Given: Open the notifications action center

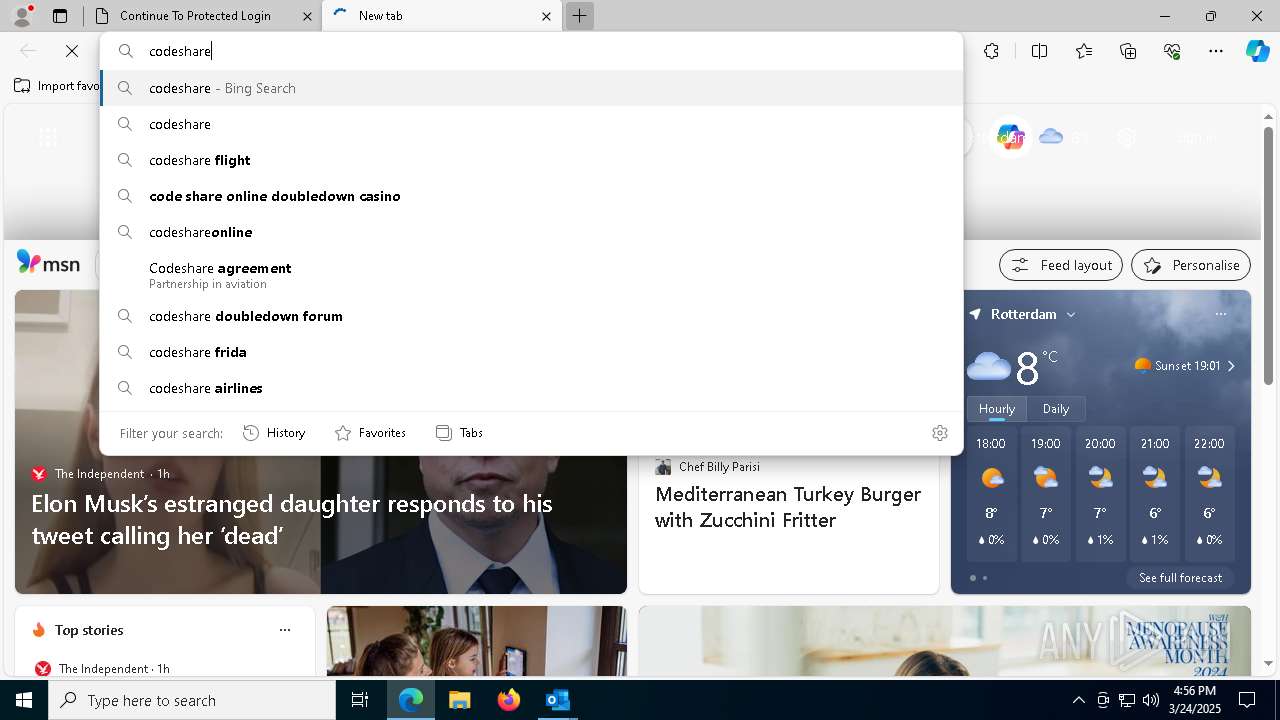Looking at the screenshot, I should 1247,700.
